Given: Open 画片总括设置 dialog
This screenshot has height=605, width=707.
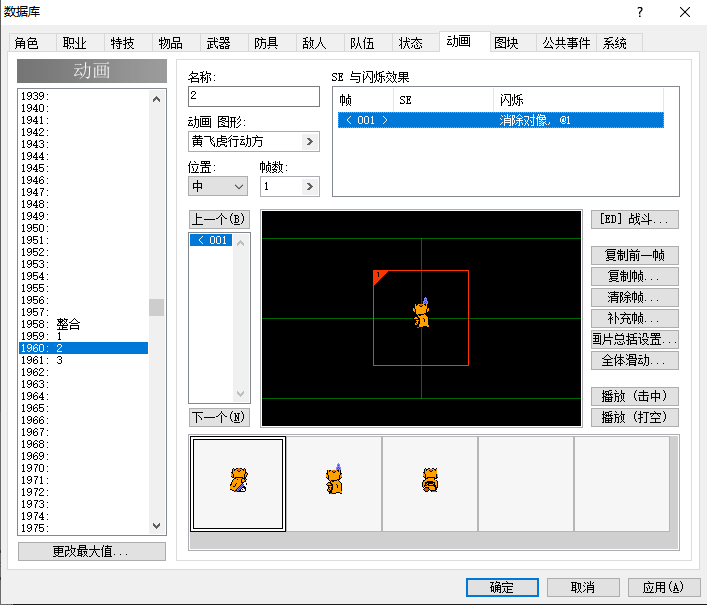Looking at the screenshot, I should (634, 339).
